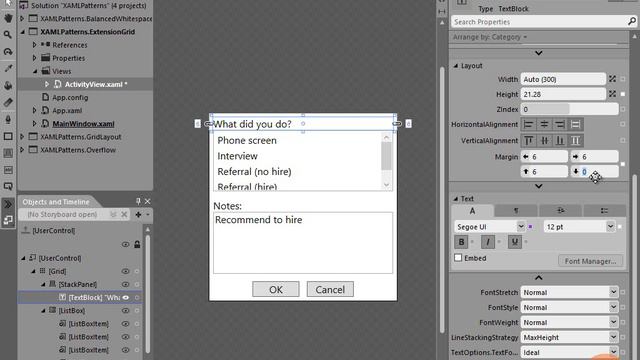The height and width of the screenshot is (360, 640).
Task: Open the Assets double-chevron button
Action: (x=8, y=204)
